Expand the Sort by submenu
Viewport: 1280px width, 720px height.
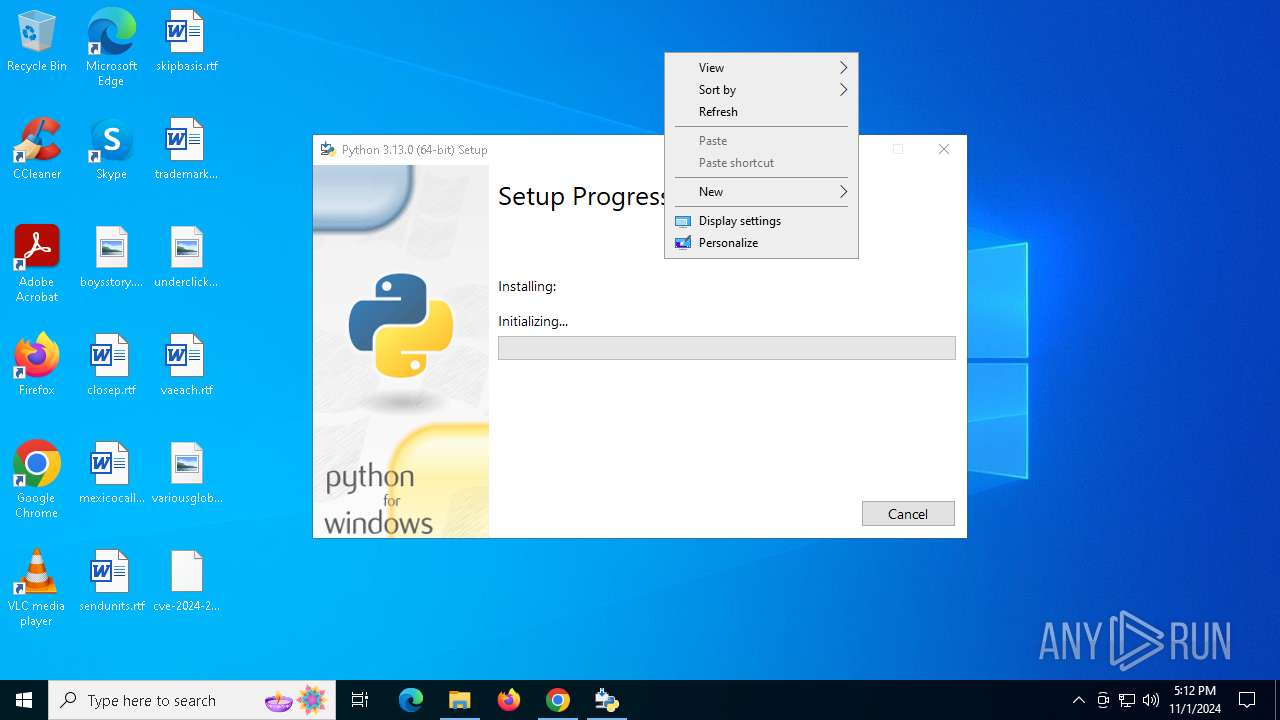pyautogui.click(x=761, y=90)
